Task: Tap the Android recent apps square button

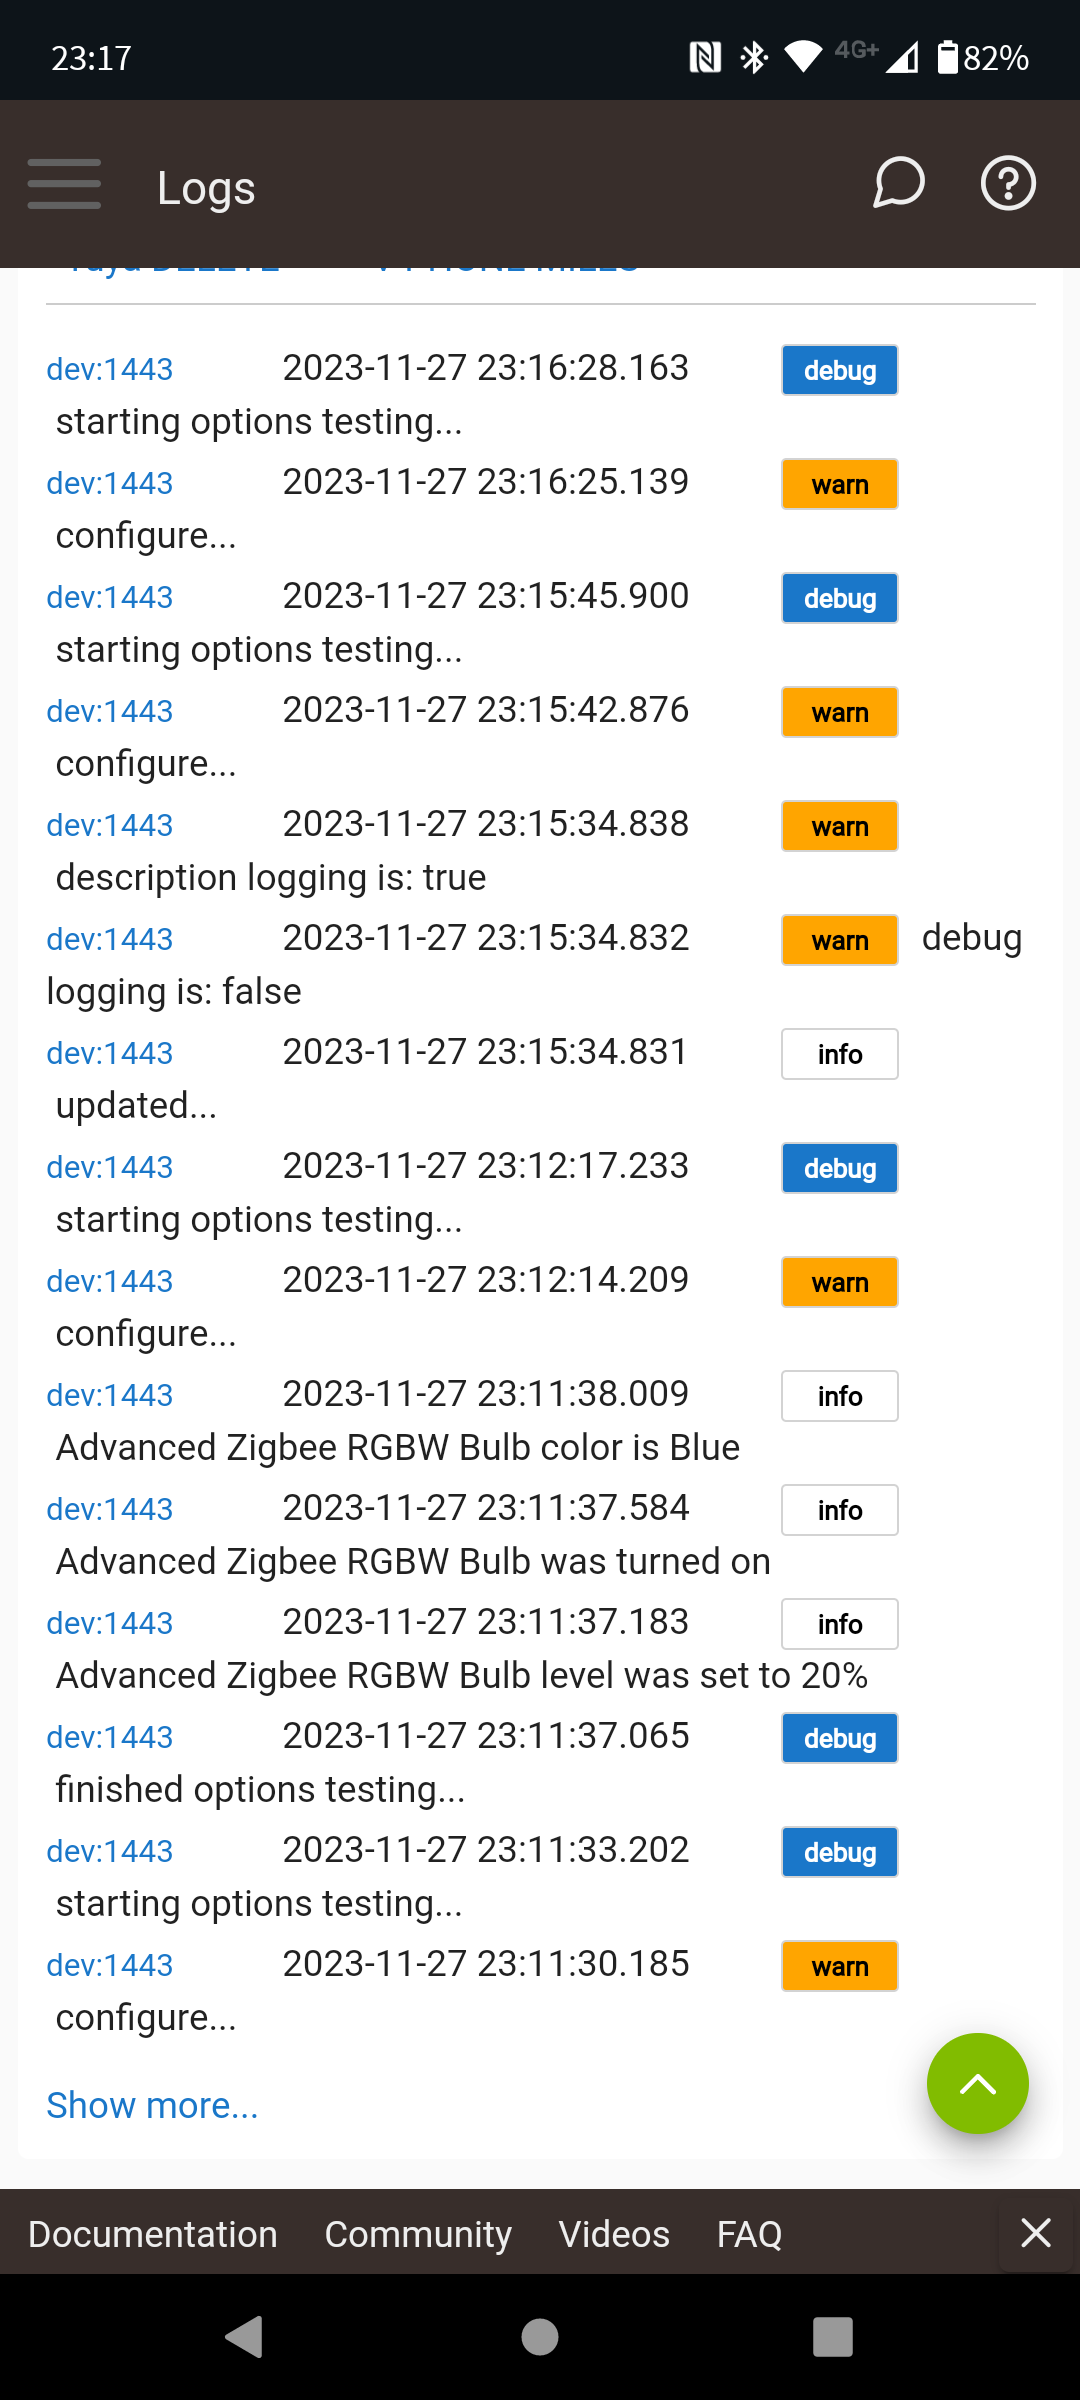Action: pyautogui.click(x=833, y=2337)
